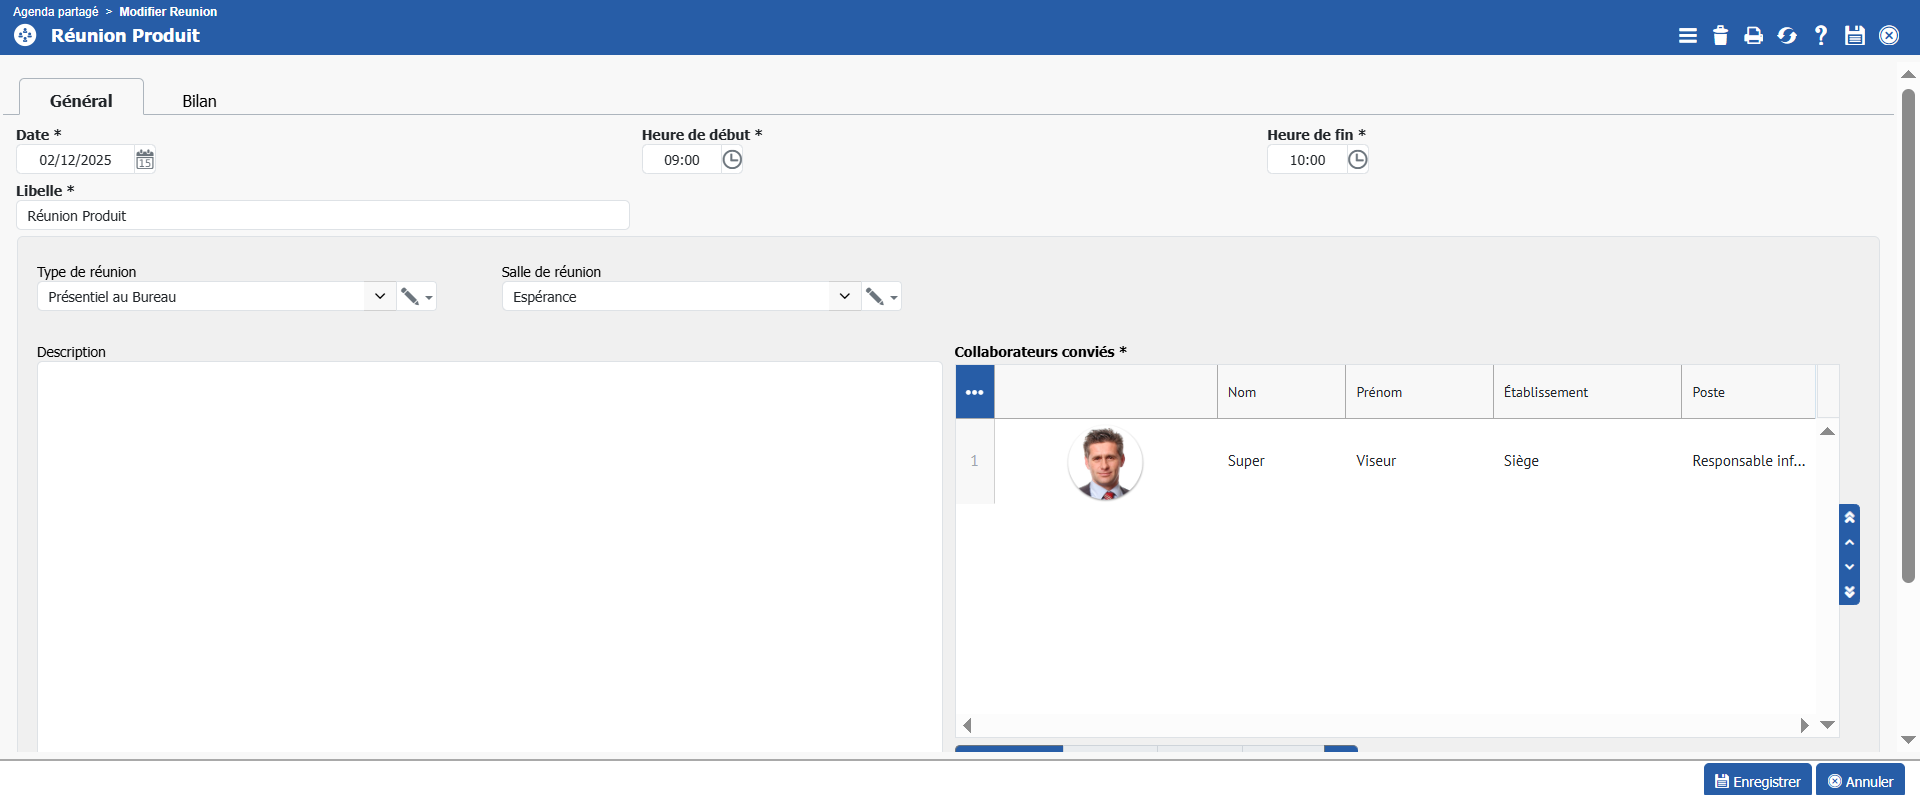1920x795 pixels.
Task: Select the Général tab
Action: [x=81, y=101]
